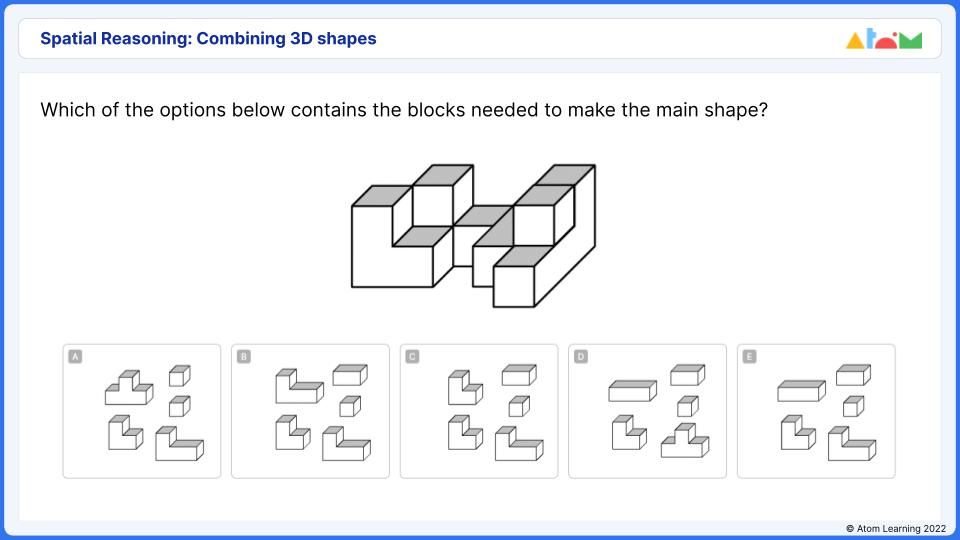Click the letter D badge

click(x=581, y=356)
